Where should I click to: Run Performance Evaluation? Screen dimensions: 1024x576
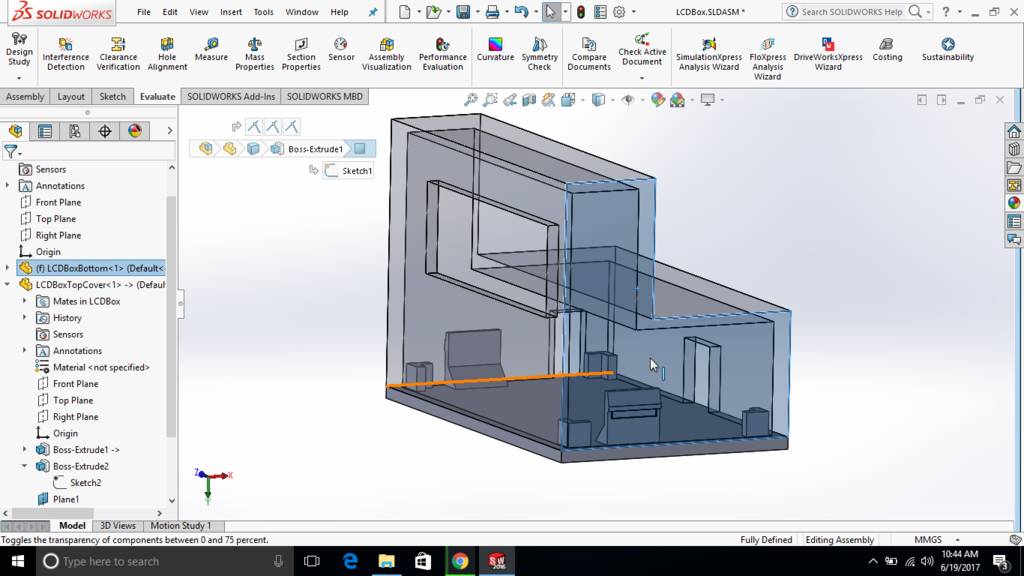coord(443,54)
